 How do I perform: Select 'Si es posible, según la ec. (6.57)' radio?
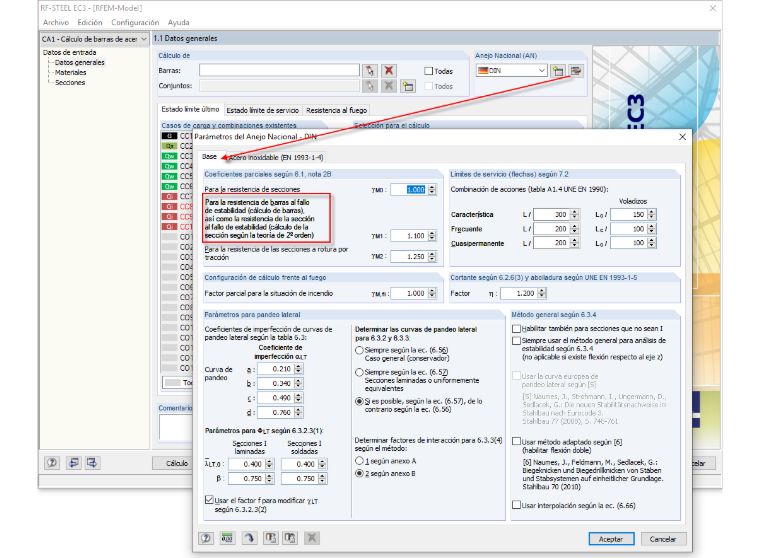359,401
